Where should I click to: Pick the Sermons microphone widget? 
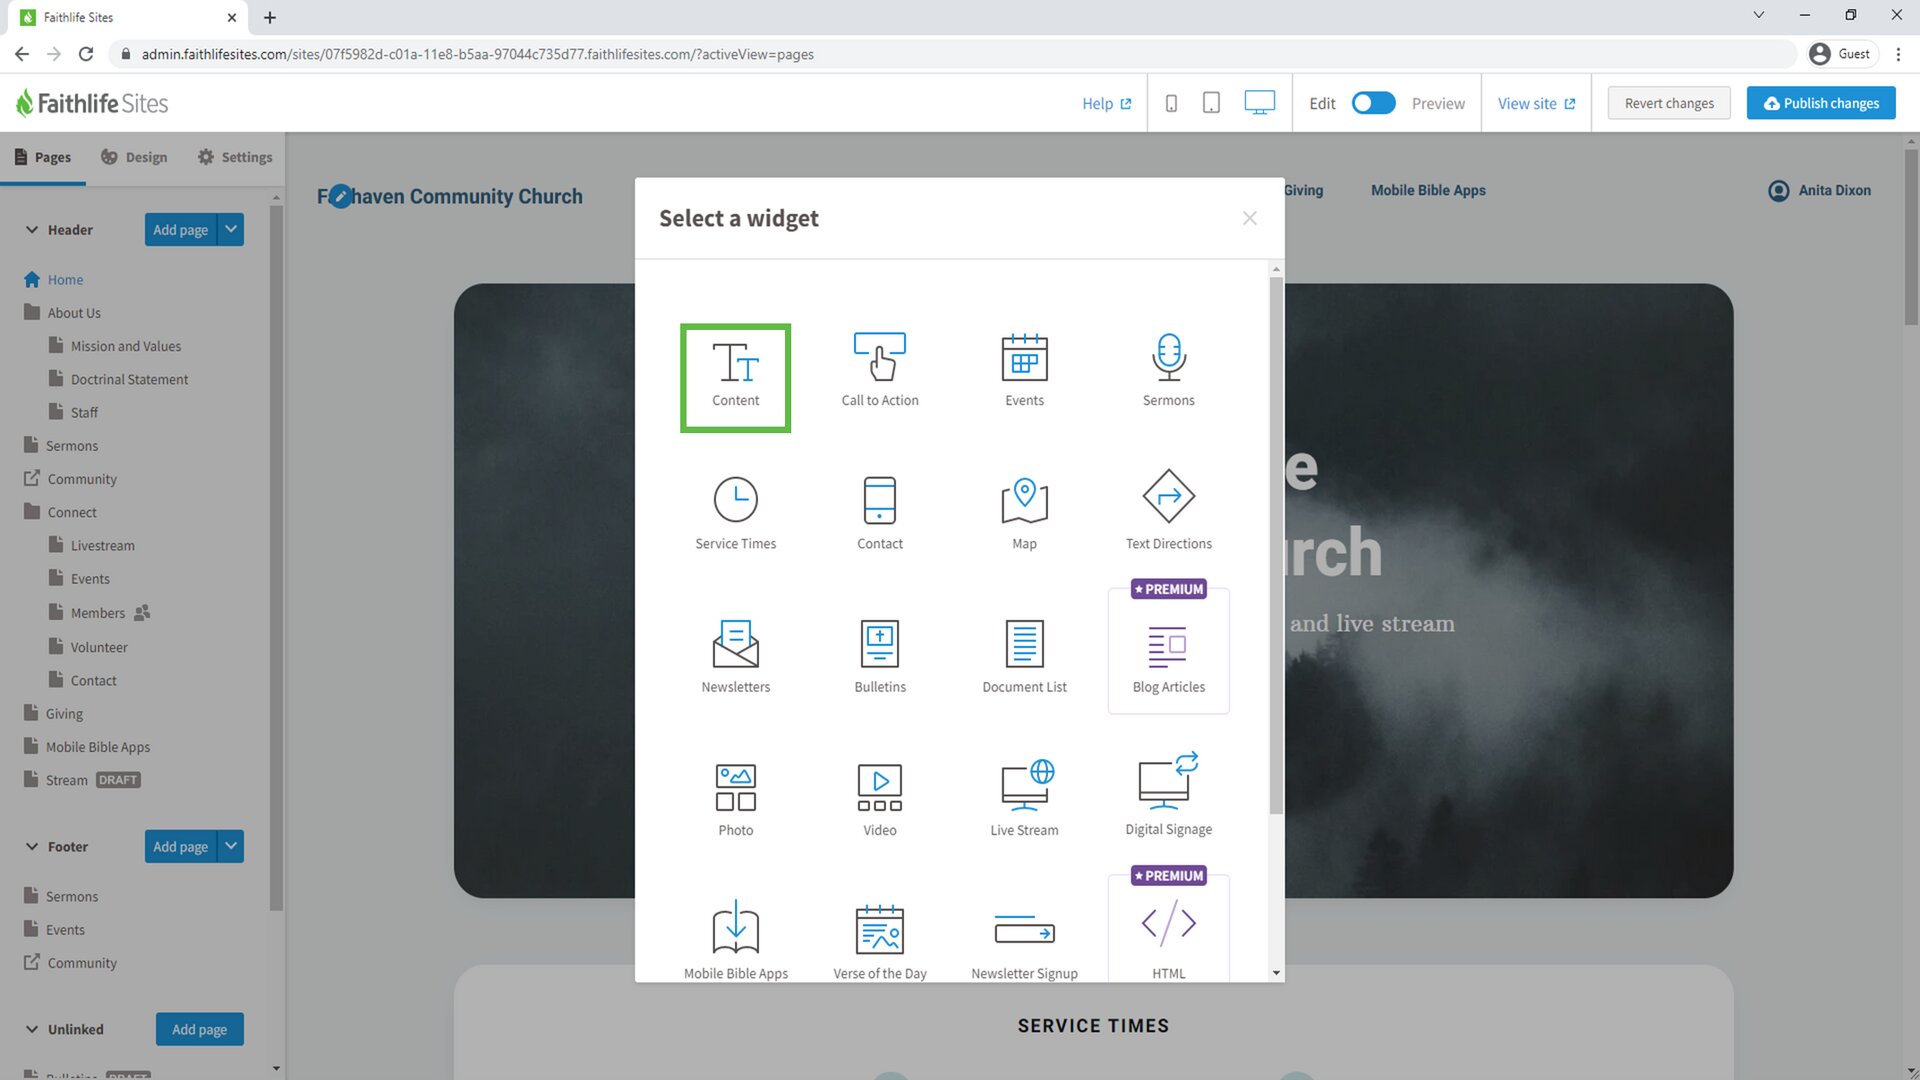click(1168, 371)
